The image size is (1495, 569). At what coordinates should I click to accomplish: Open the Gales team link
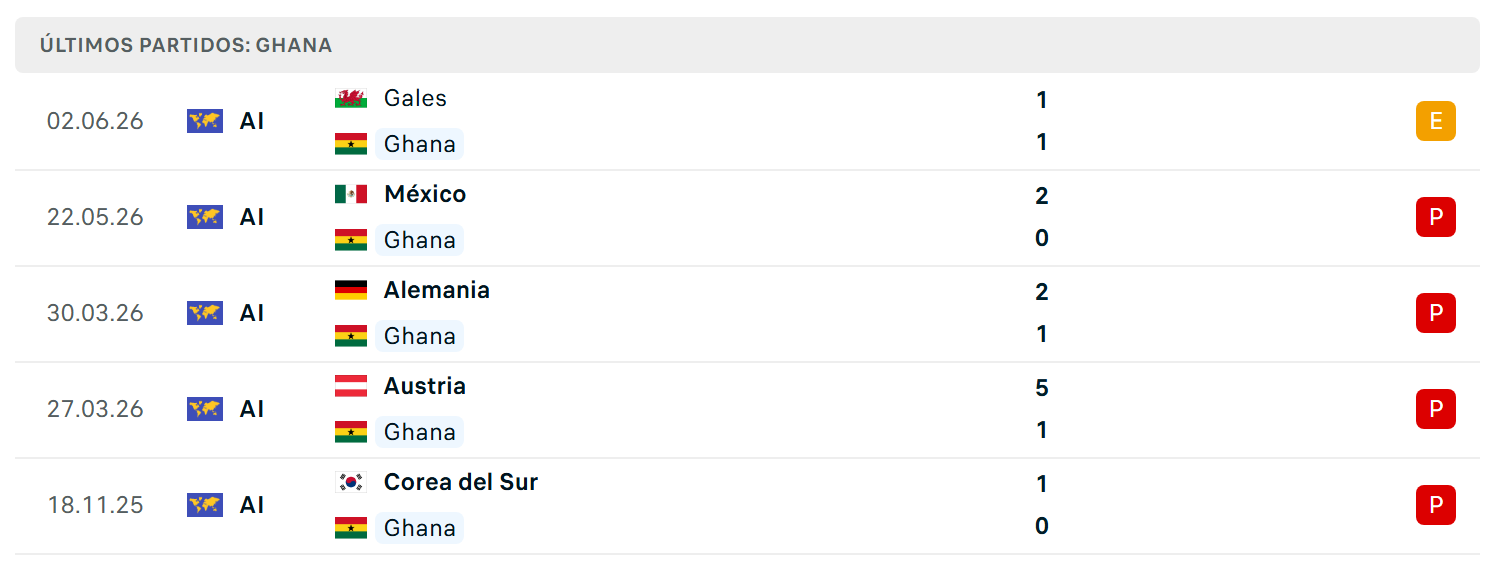pos(415,98)
